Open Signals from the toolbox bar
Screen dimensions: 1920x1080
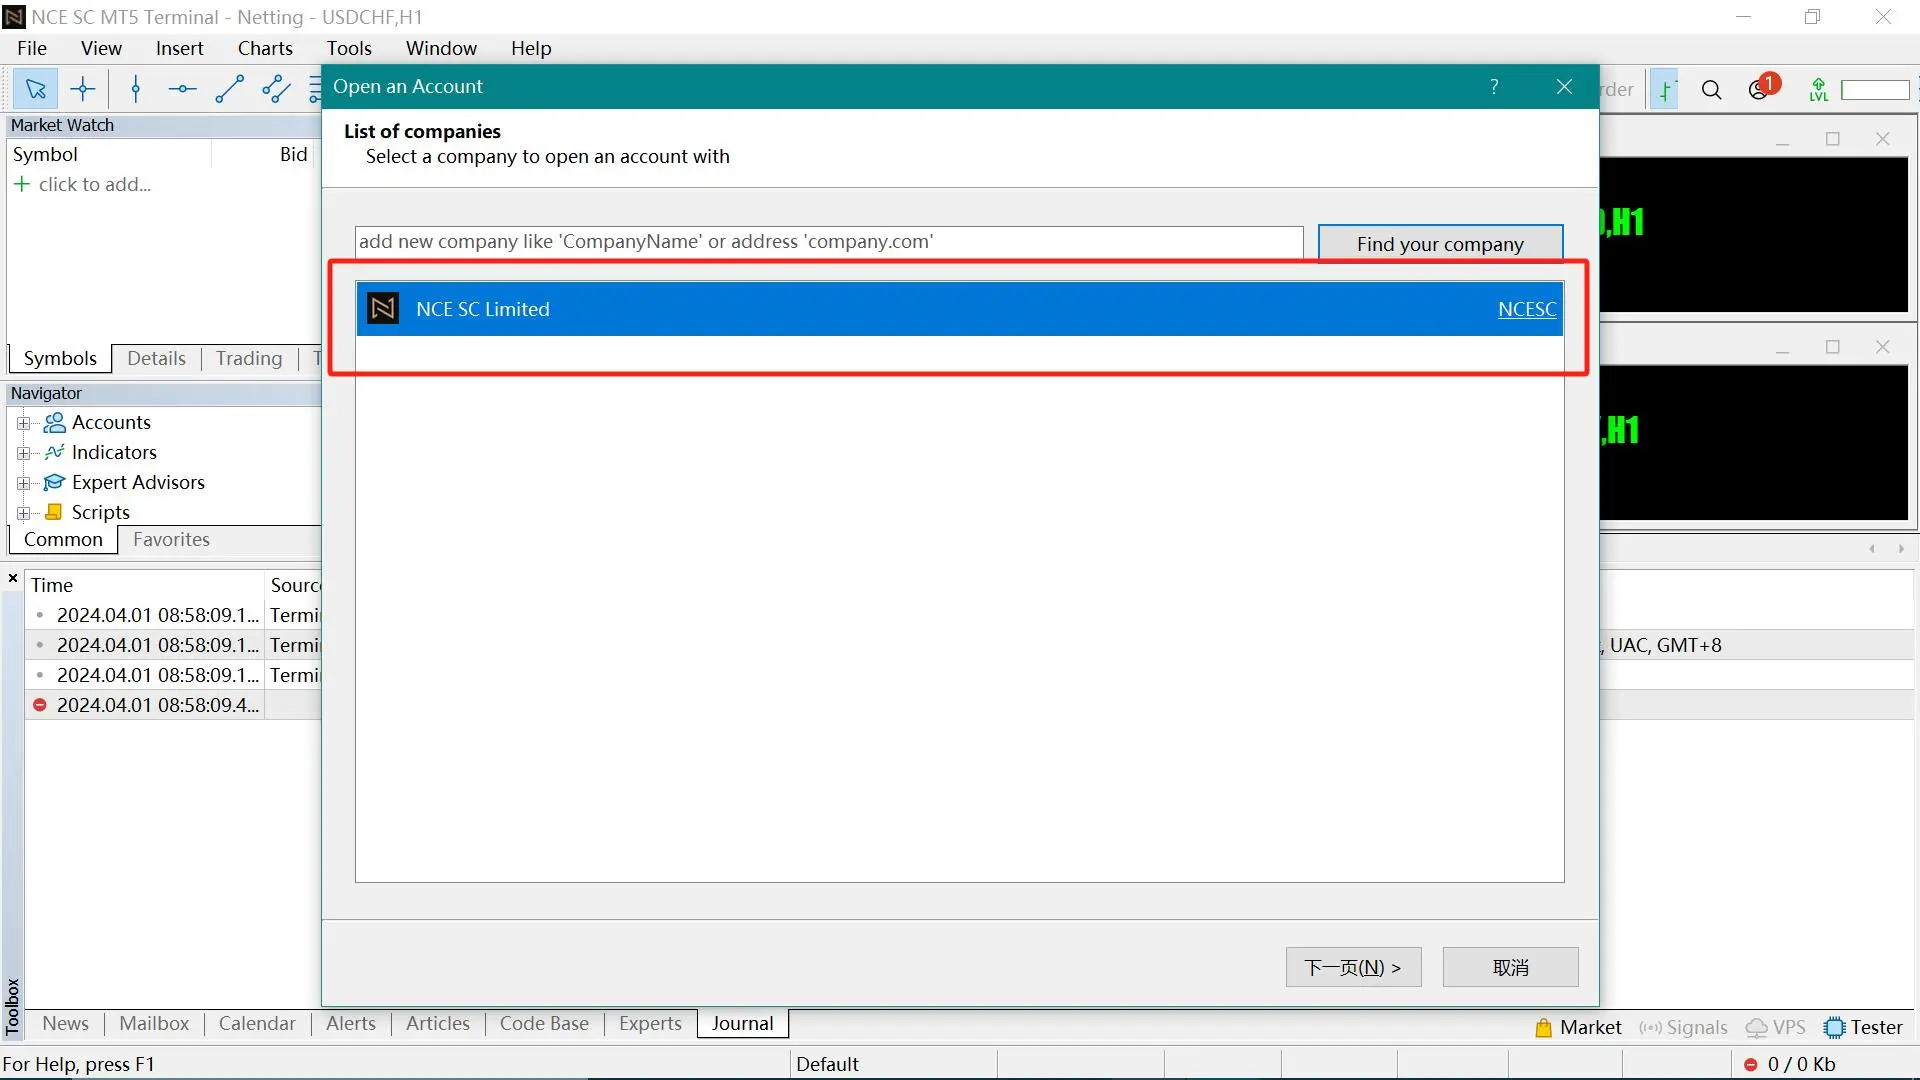point(1684,1027)
